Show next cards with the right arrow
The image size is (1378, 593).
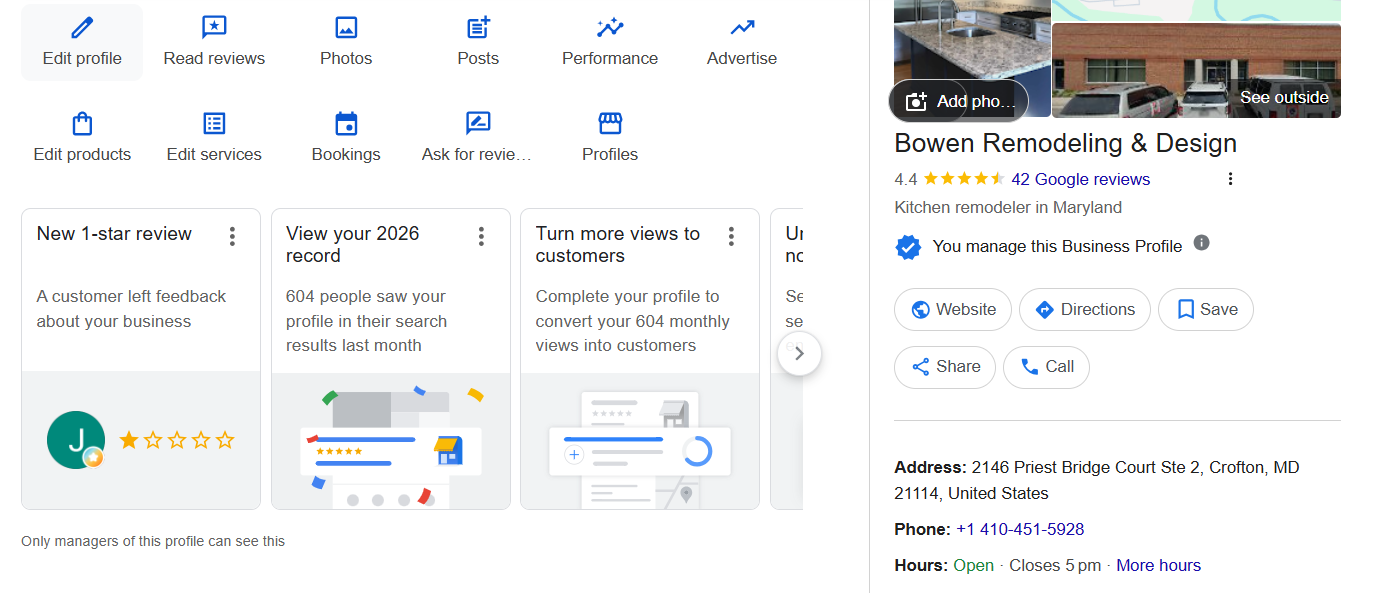(799, 353)
